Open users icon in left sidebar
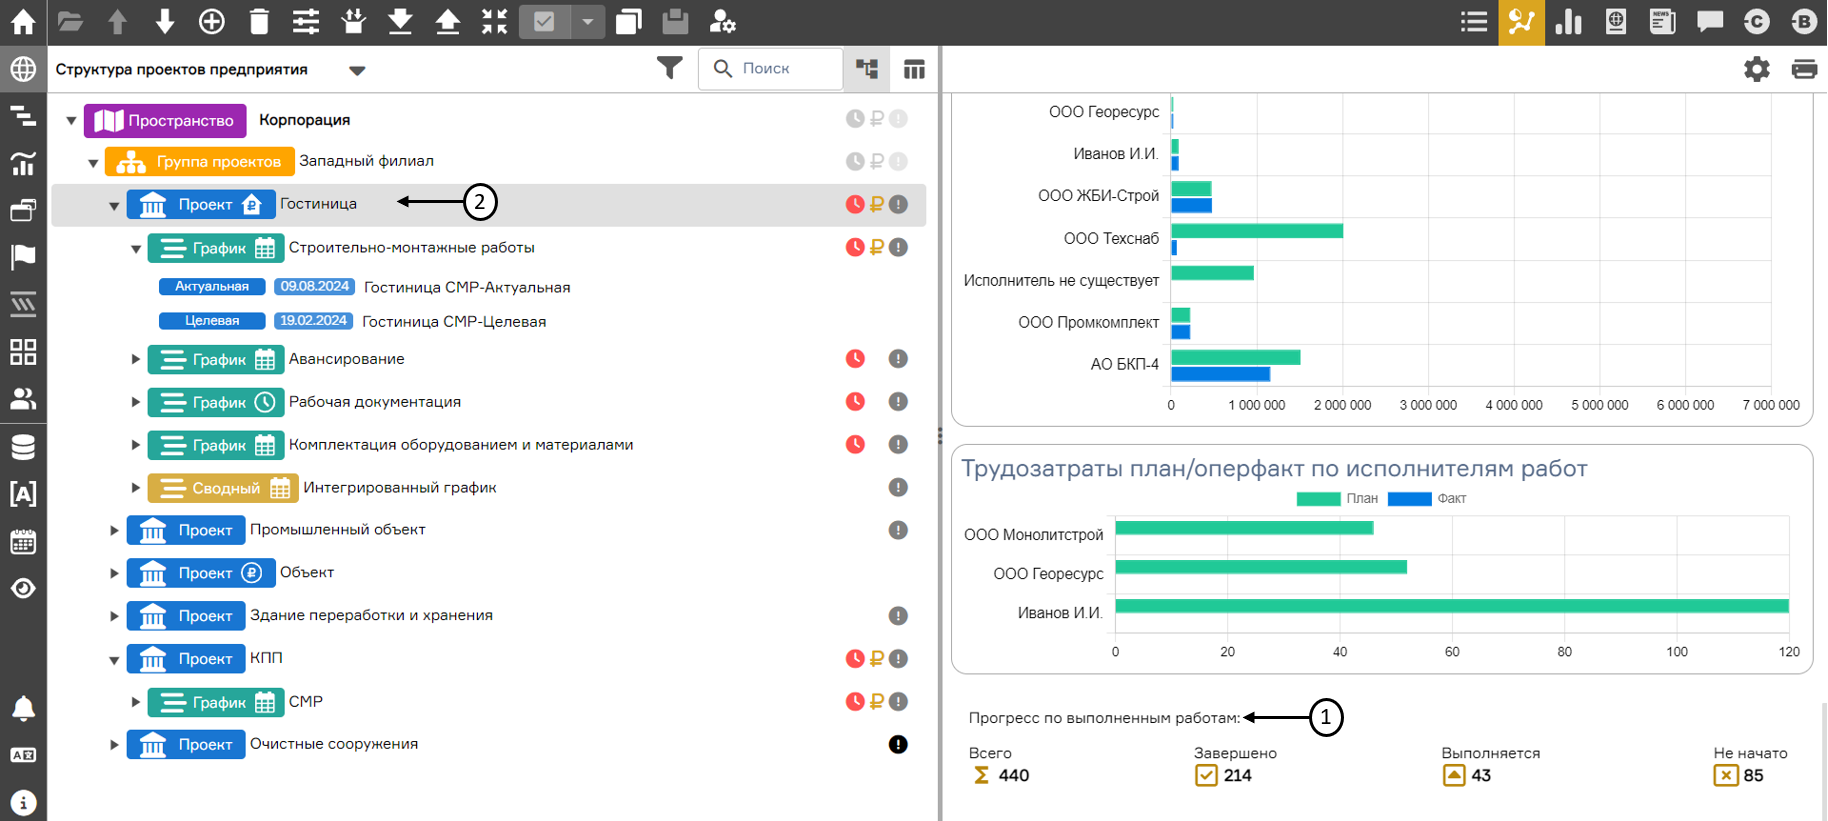 tap(22, 399)
